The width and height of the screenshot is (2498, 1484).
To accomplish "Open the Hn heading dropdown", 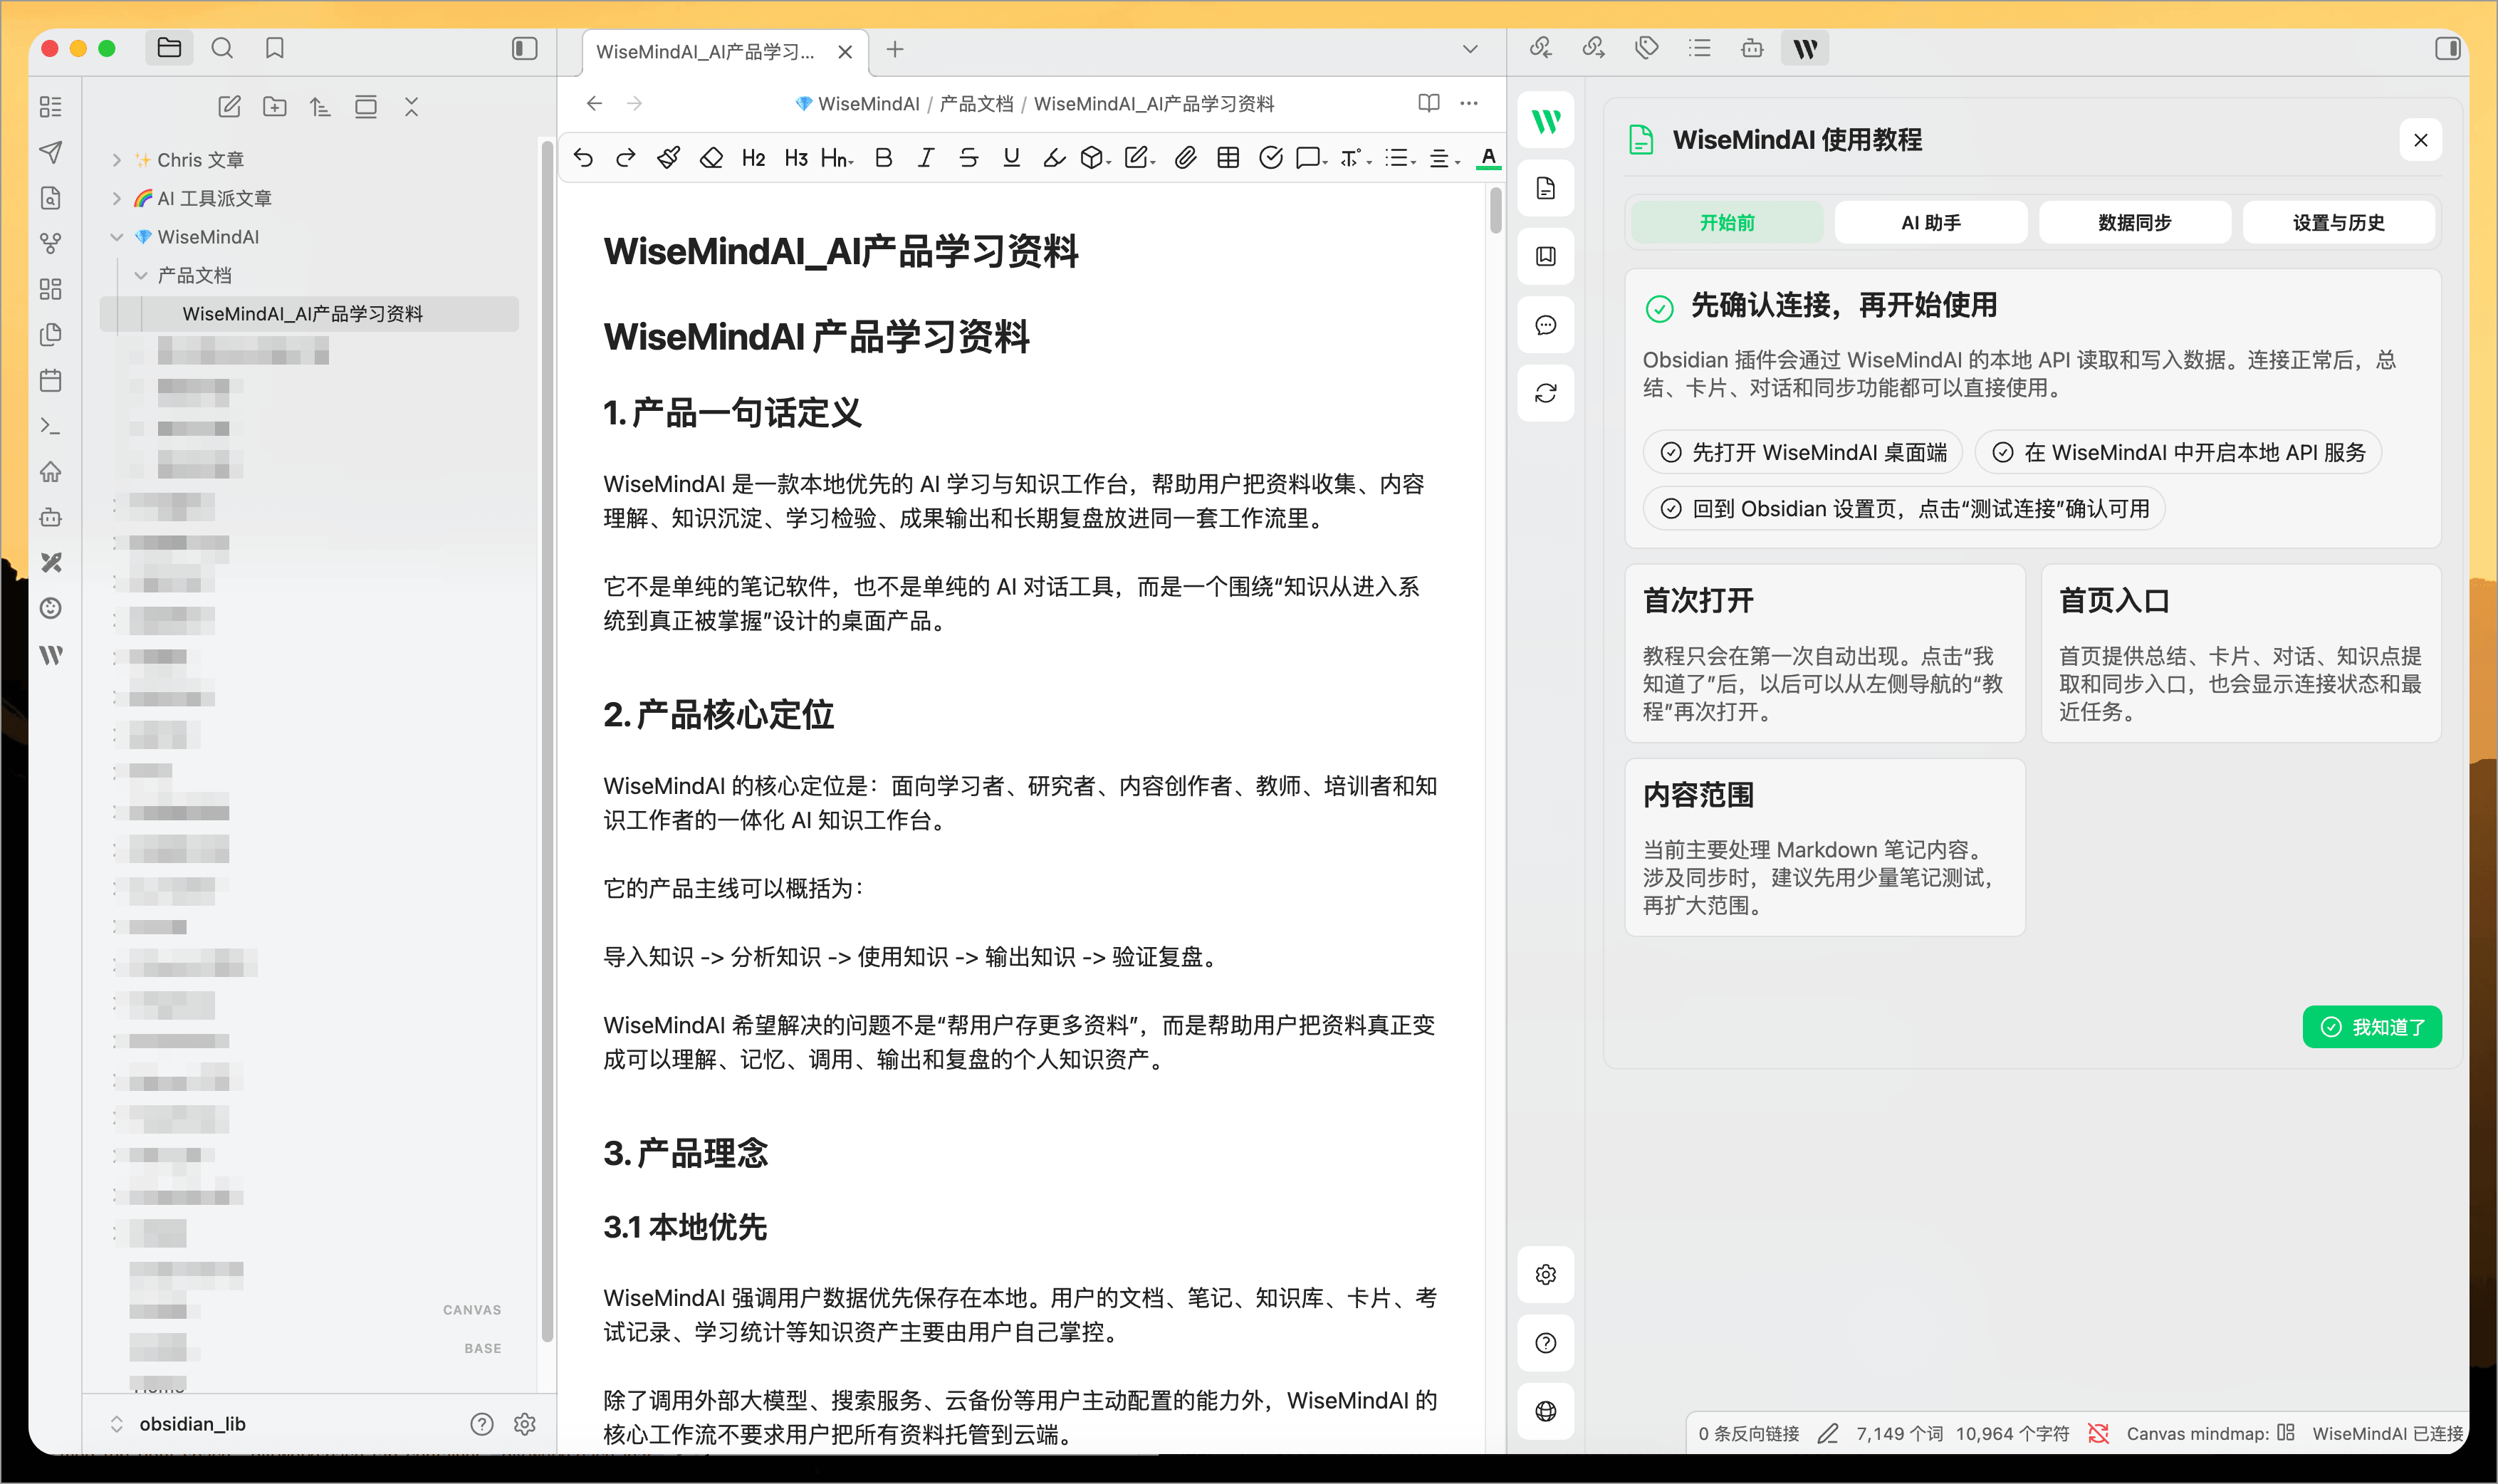I will [x=838, y=157].
